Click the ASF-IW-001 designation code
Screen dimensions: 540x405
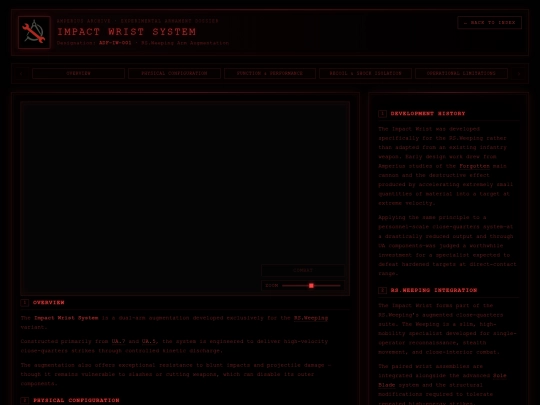115,43
